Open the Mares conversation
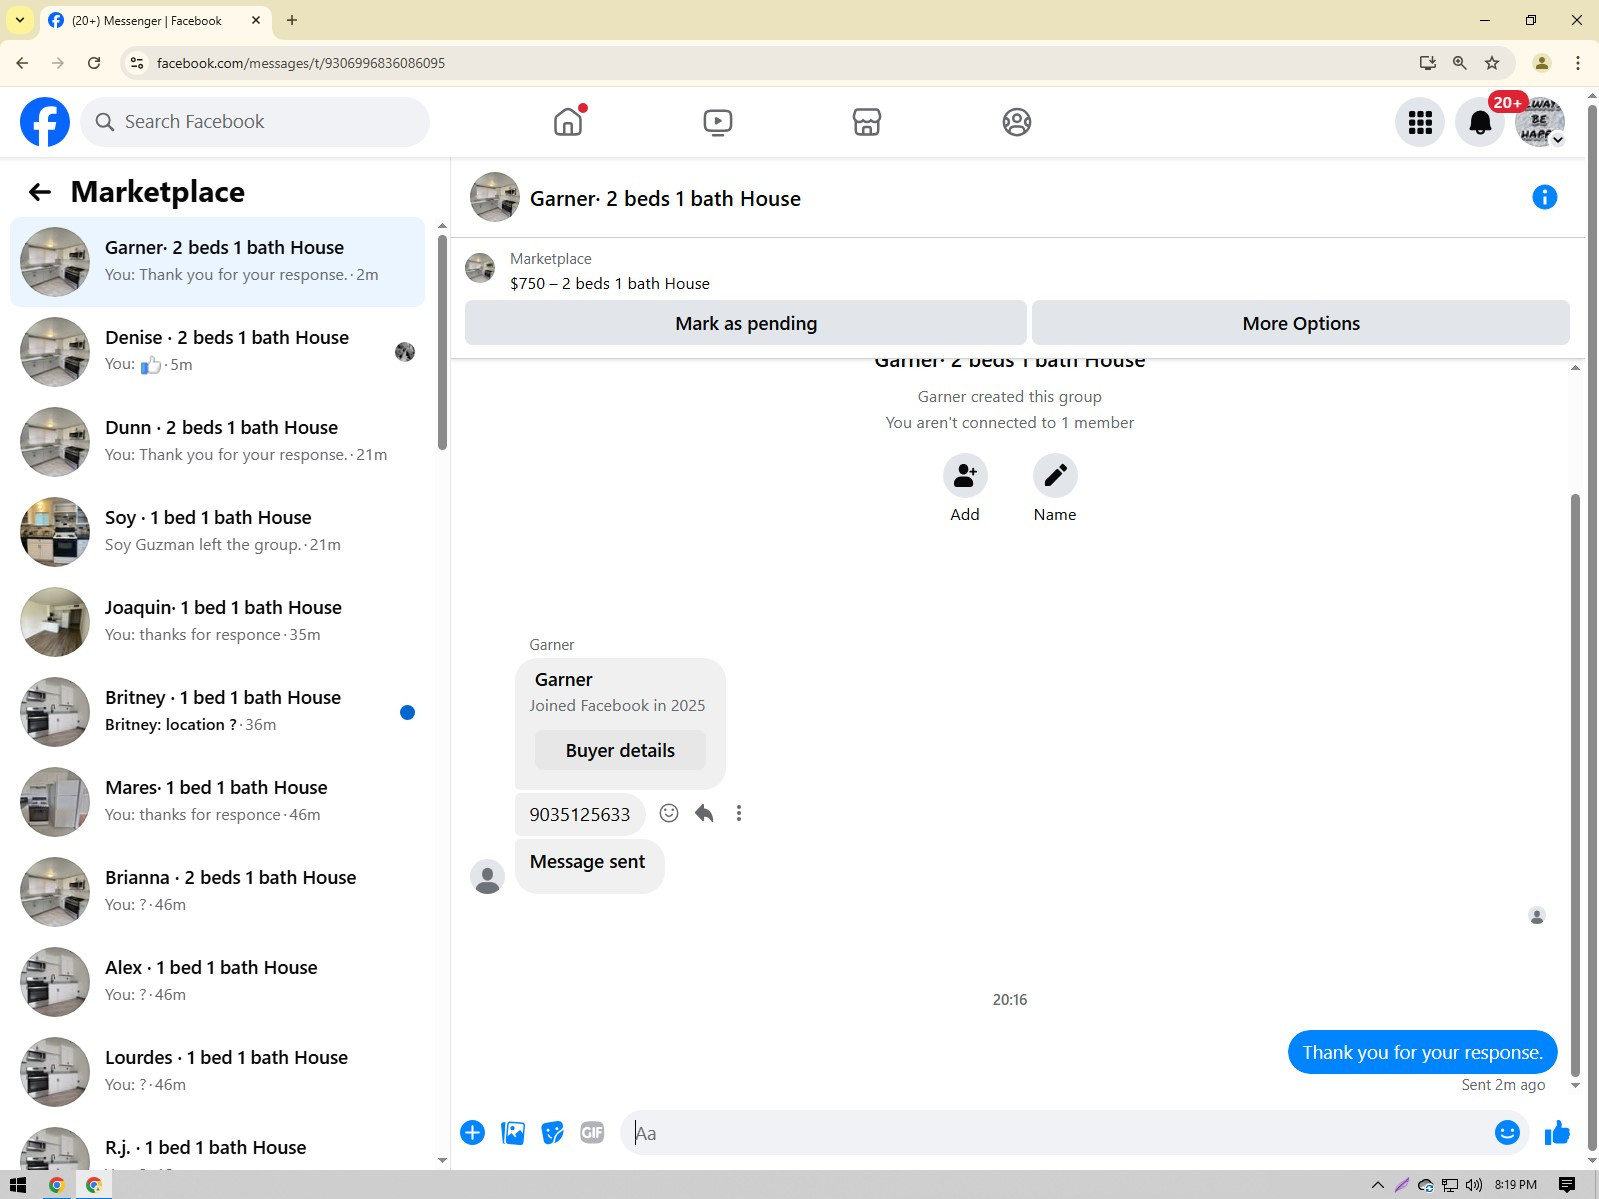The image size is (1599, 1199). pyautogui.click(x=217, y=802)
